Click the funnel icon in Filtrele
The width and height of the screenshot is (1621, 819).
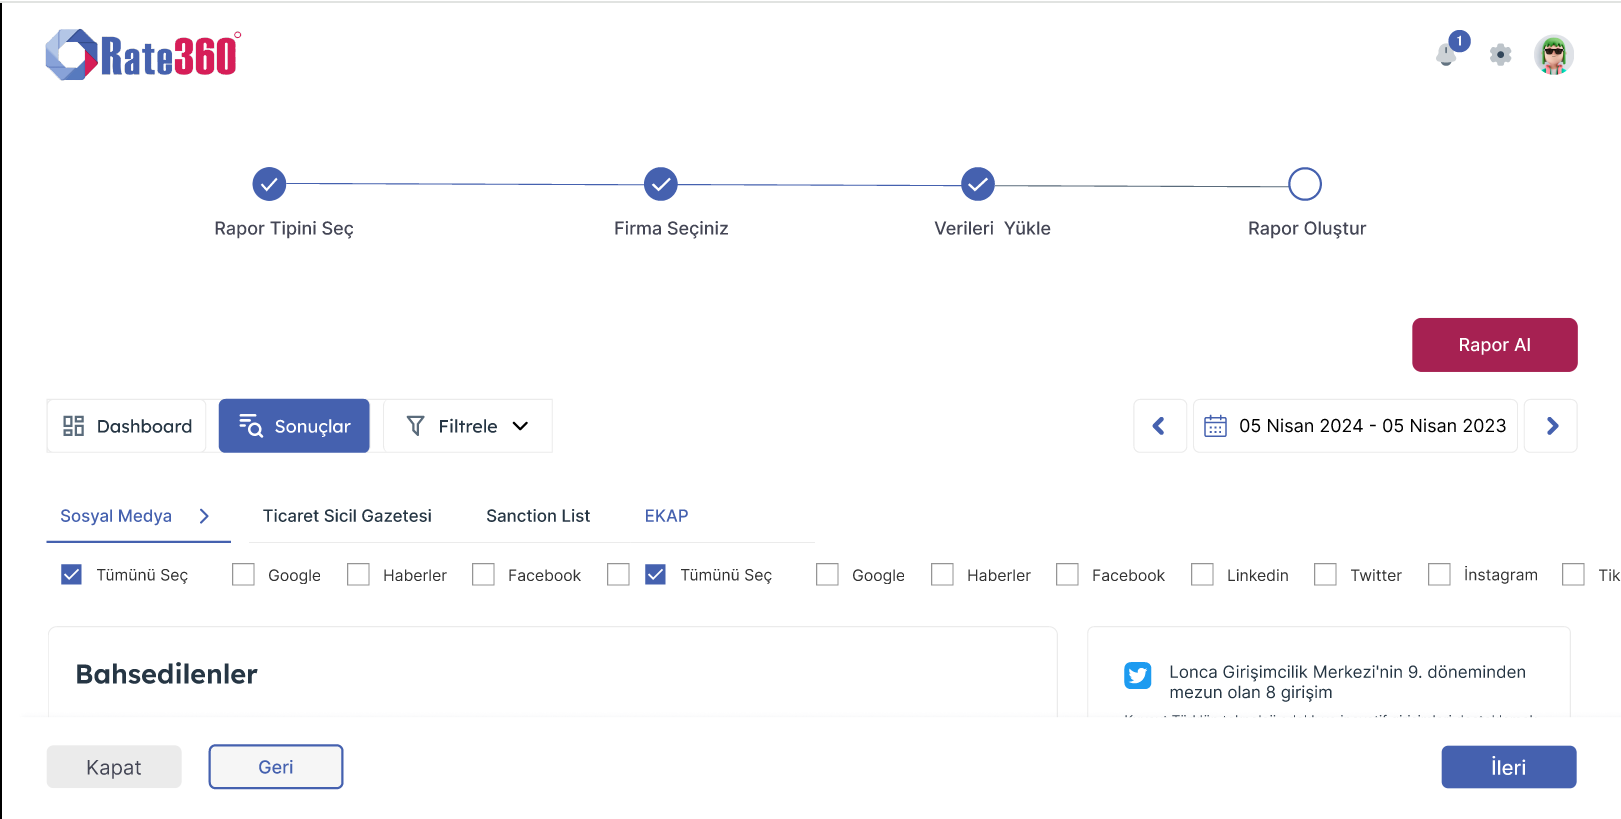click(x=415, y=426)
